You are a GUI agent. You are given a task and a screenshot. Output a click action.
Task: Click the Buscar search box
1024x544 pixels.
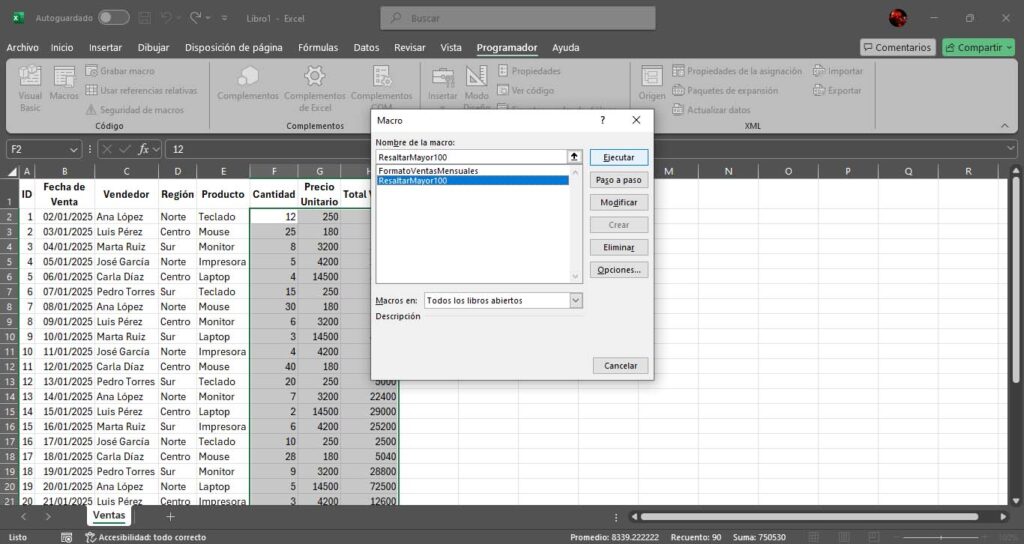coord(518,18)
